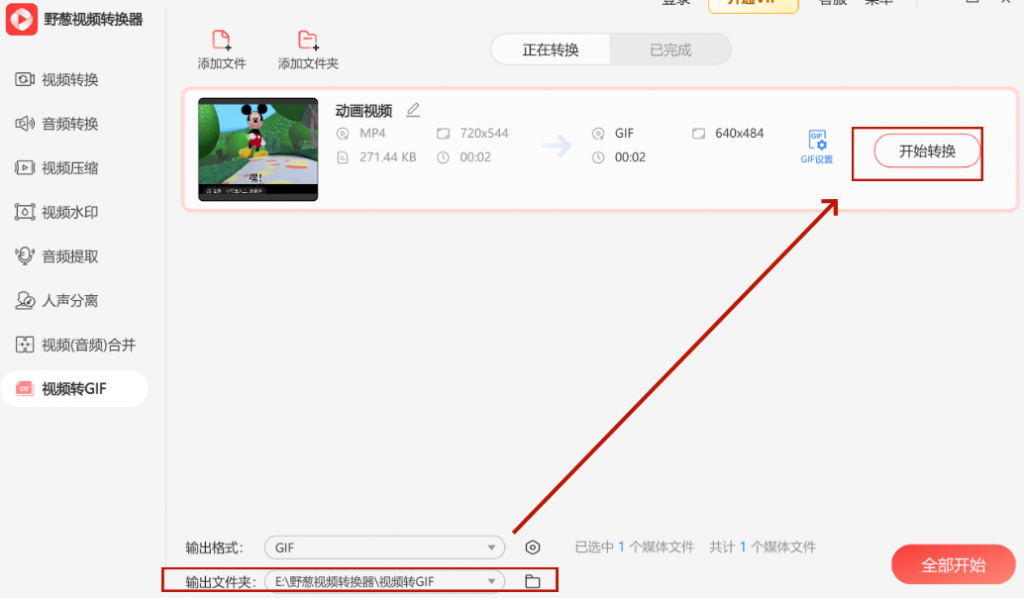Open the 菜单 menu at top right
This screenshot has height=598, width=1024.
click(878, 3)
